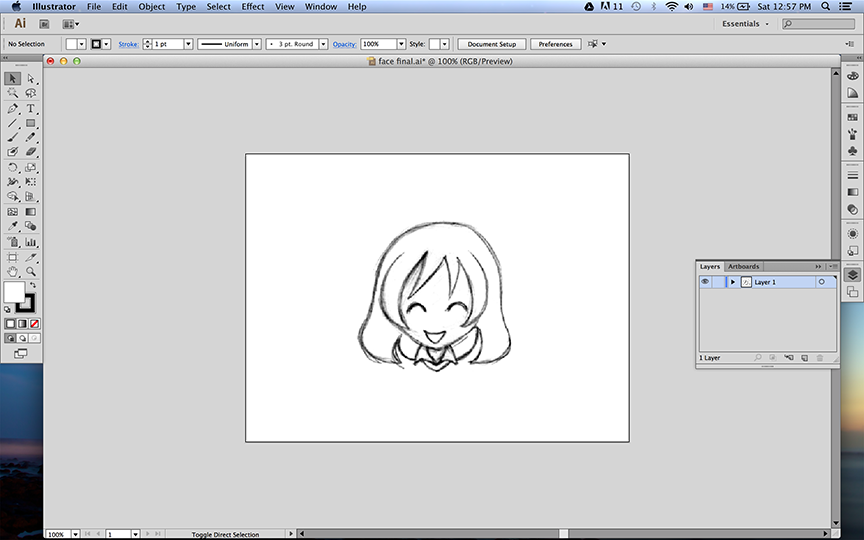Image resolution: width=864 pixels, height=540 pixels.
Task: Swap fill and stroke colors arrow
Action: pos(33,285)
